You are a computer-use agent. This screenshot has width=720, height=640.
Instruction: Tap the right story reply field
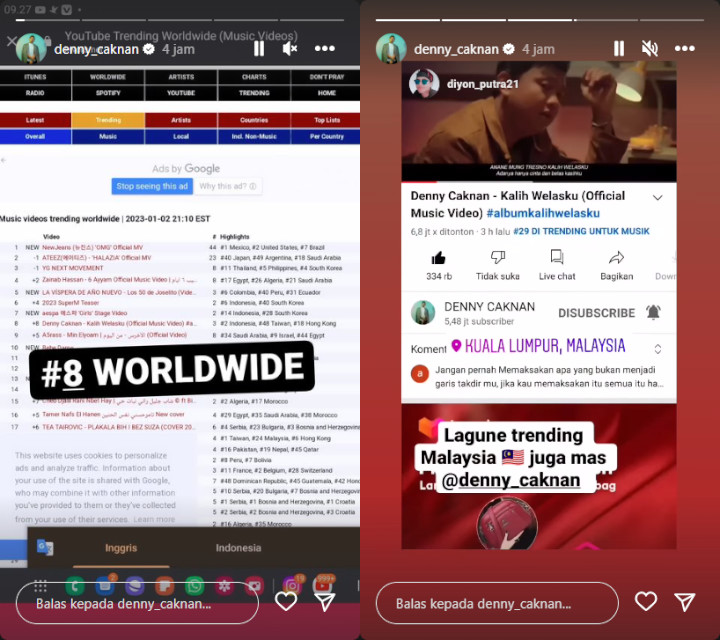tap(497, 603)
